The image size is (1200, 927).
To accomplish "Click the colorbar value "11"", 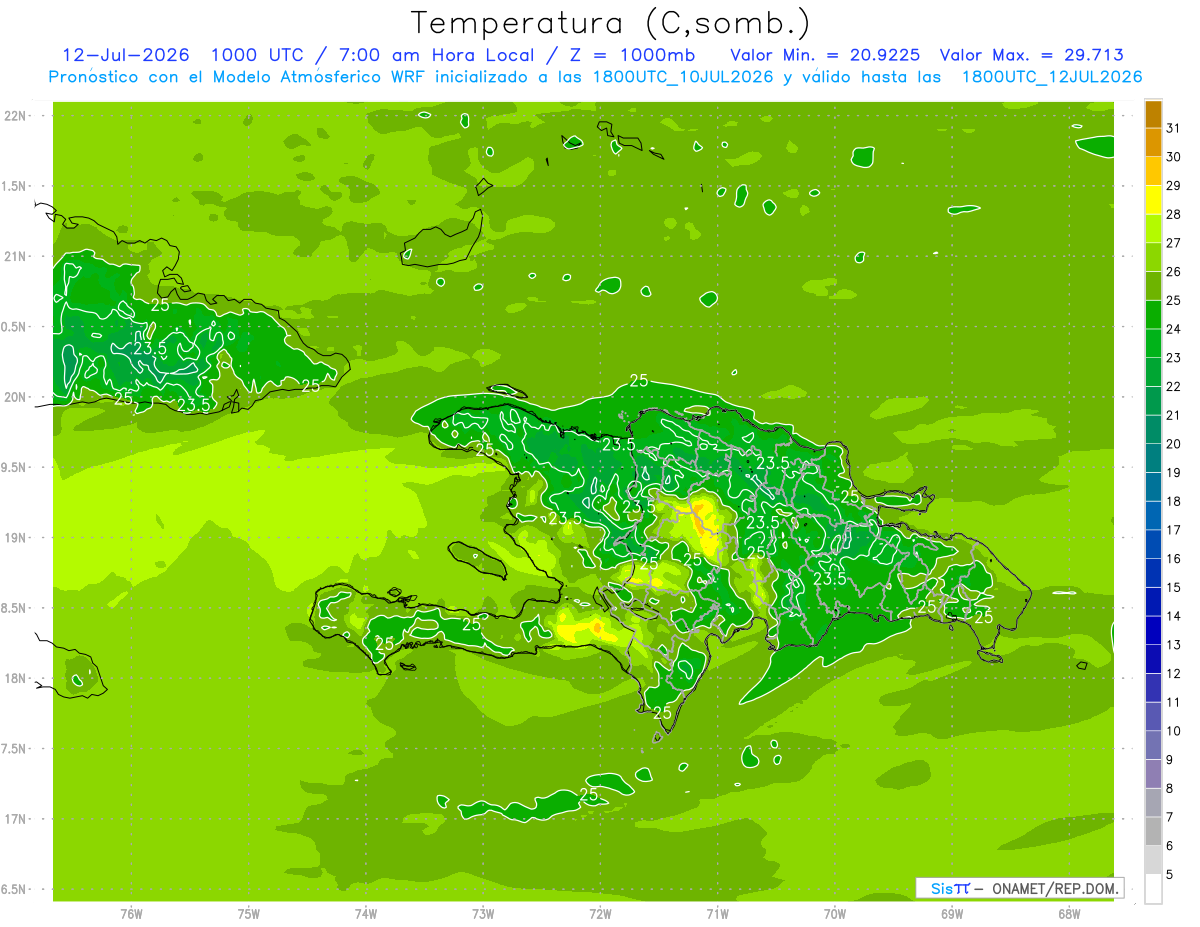I will pyautogui.click(x=1173, y=702).
